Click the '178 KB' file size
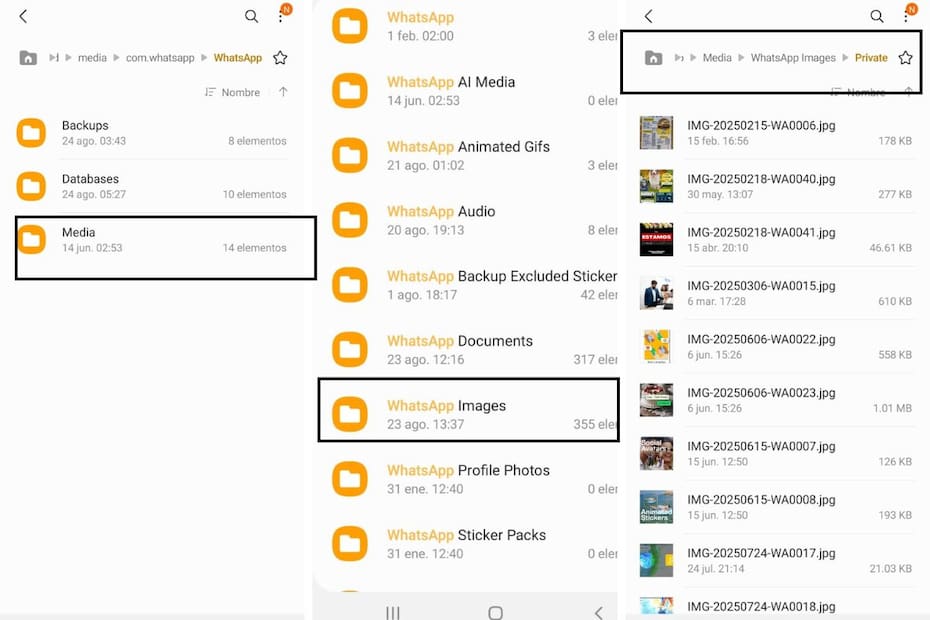This screenshot has height=620, width=930. (895, 141)
